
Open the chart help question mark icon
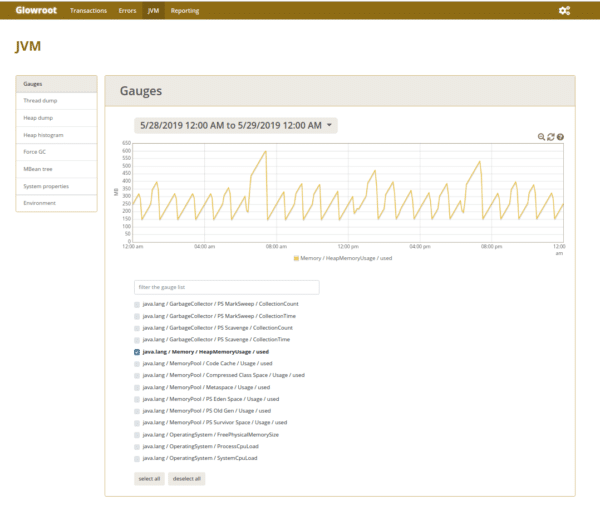coord(560,137)
